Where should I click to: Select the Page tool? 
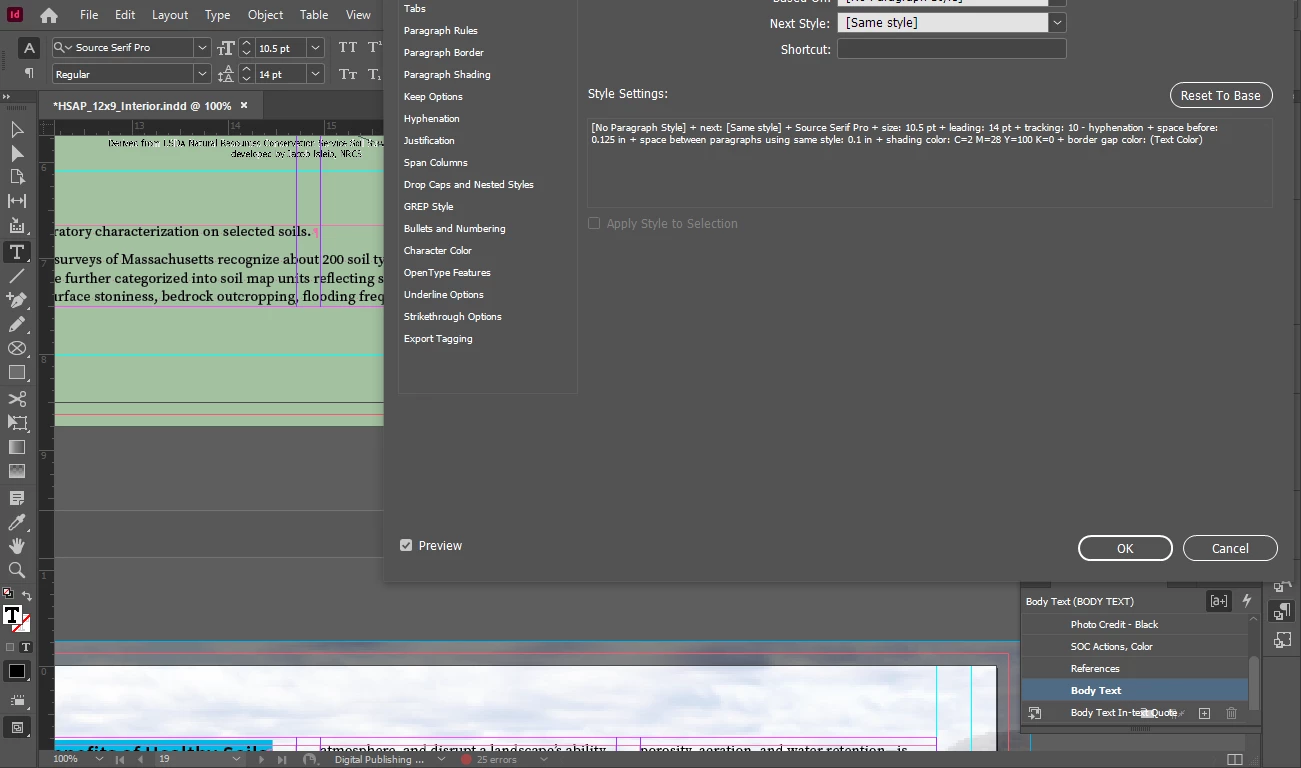17,177
